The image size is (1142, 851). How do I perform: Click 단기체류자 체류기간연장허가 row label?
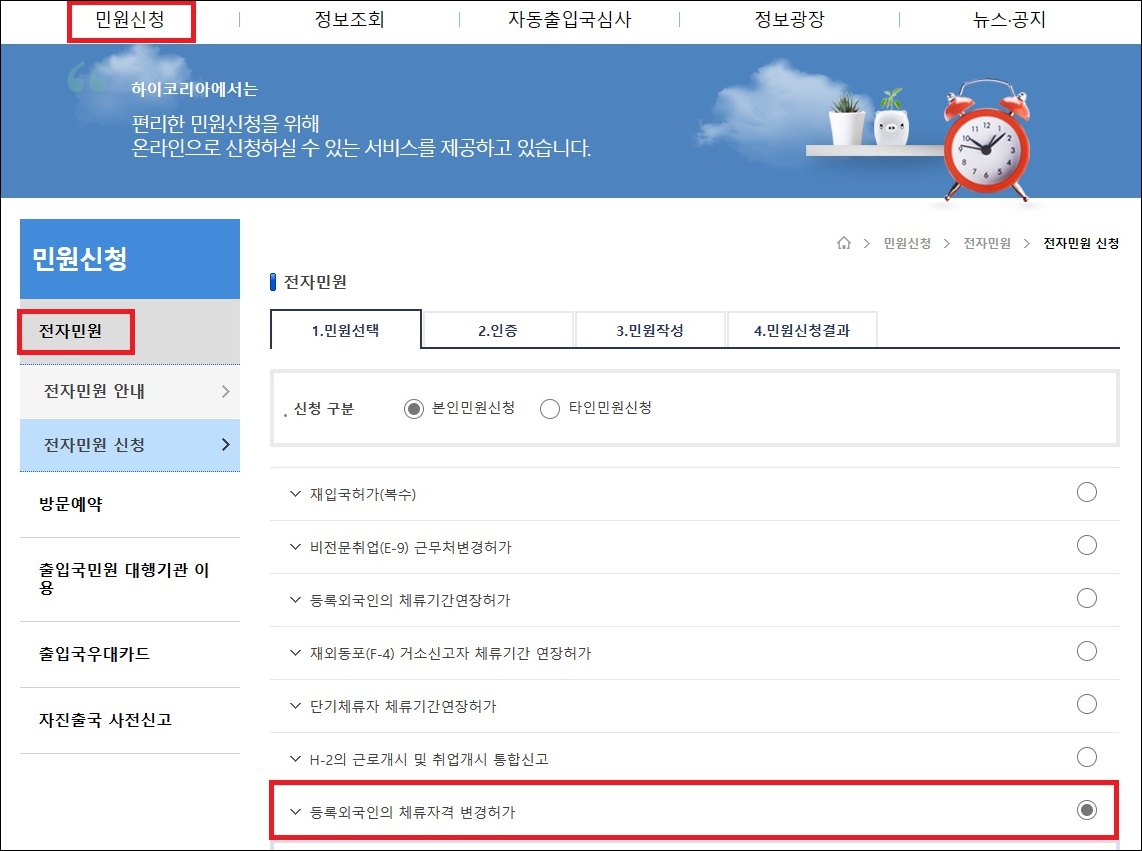(403, 706)
